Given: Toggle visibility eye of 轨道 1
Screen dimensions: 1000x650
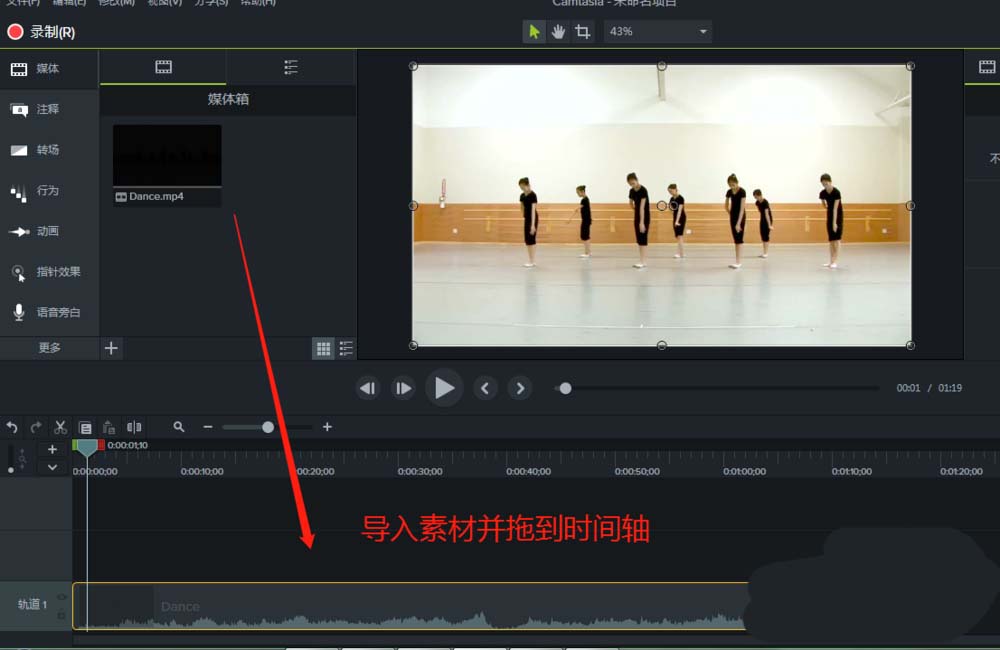Looking at the screenshot, I should [x=62, y=597].
